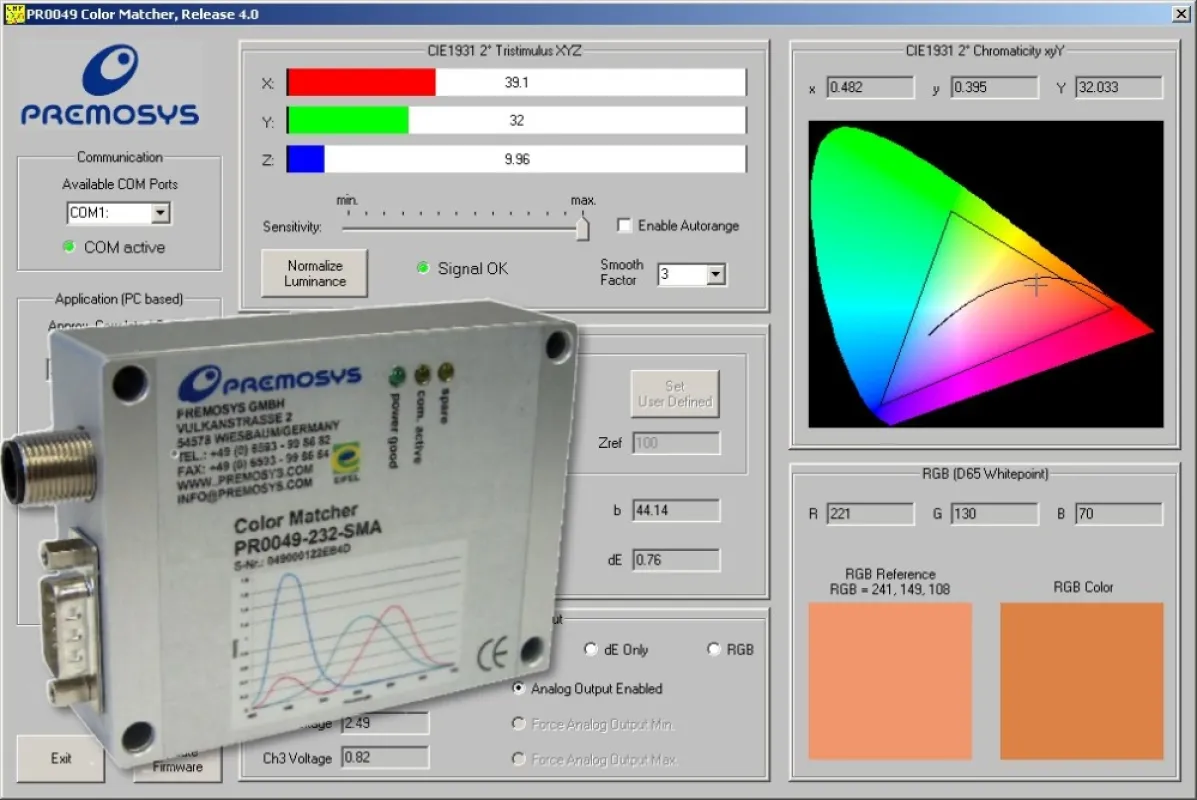This screenshot has width=1197, height=800.
Task: Click the Set User Defined button
Action: pyautogui.click(x=675, y=394)
